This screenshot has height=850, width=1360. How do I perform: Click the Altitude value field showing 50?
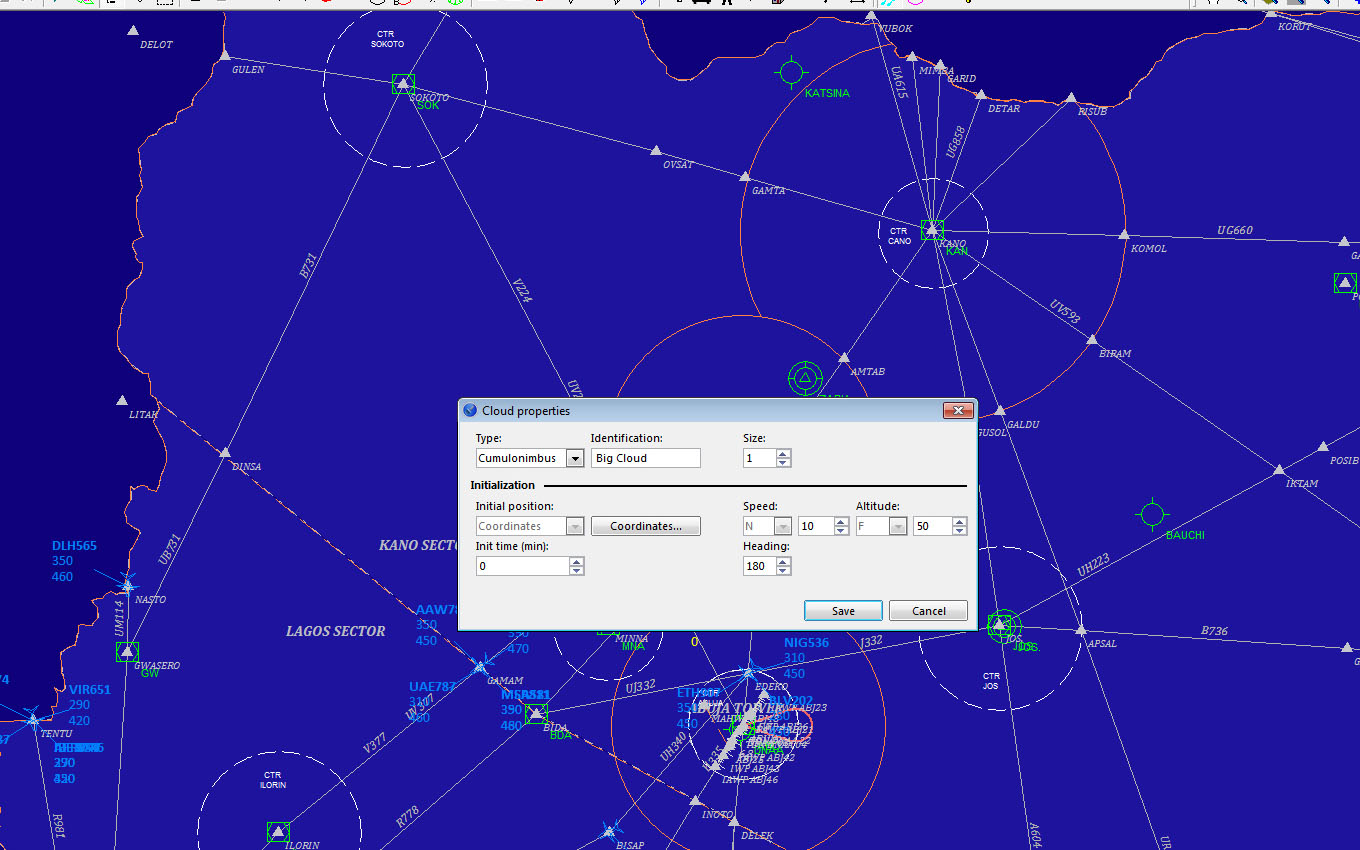coord(933,526)
